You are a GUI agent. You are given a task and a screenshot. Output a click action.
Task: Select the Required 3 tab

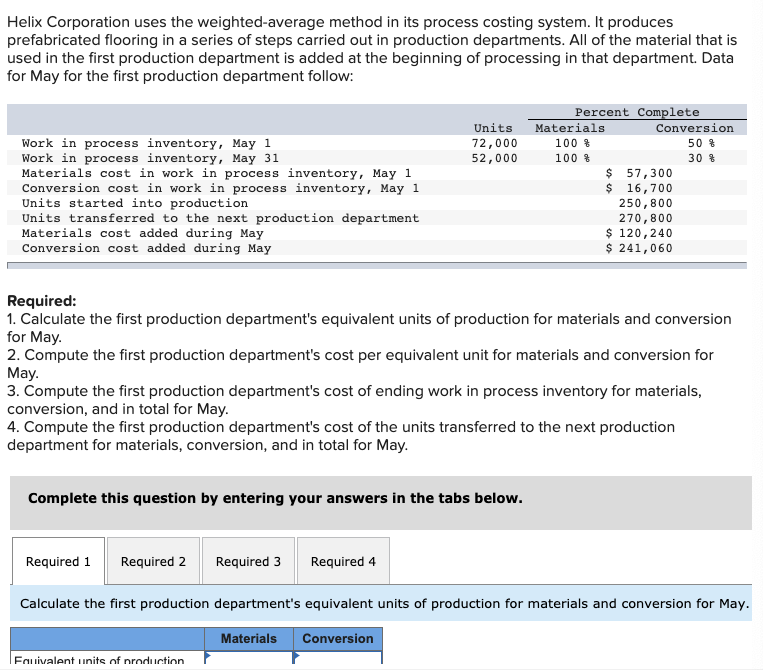pyautogui.click(x=248, y=561)
